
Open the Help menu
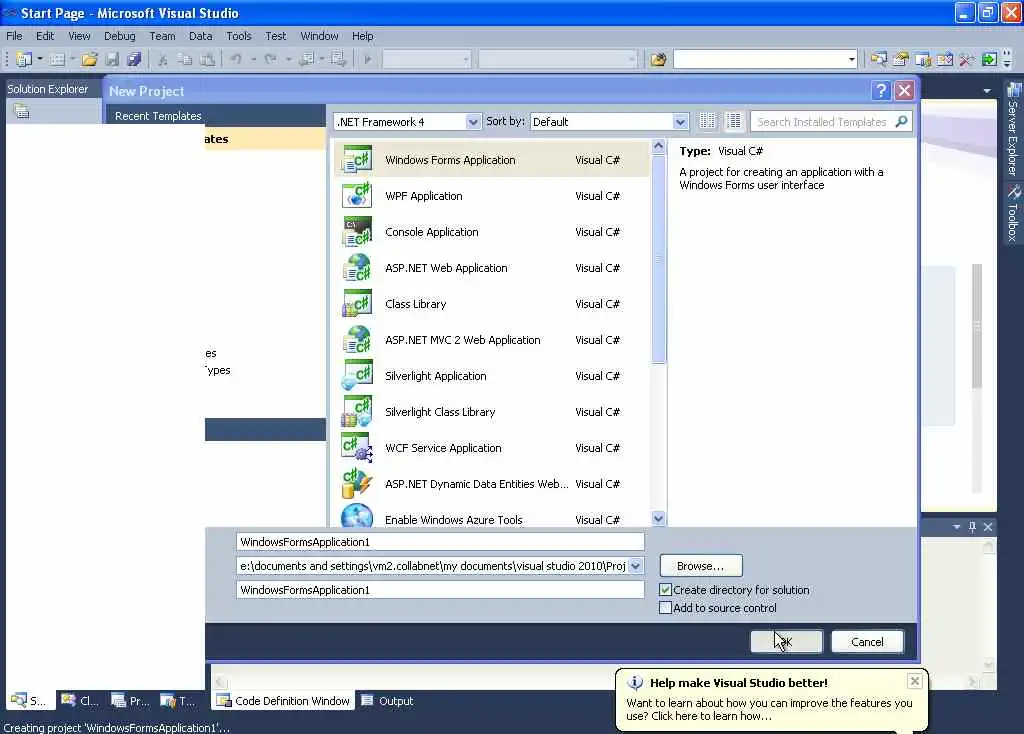362,36
